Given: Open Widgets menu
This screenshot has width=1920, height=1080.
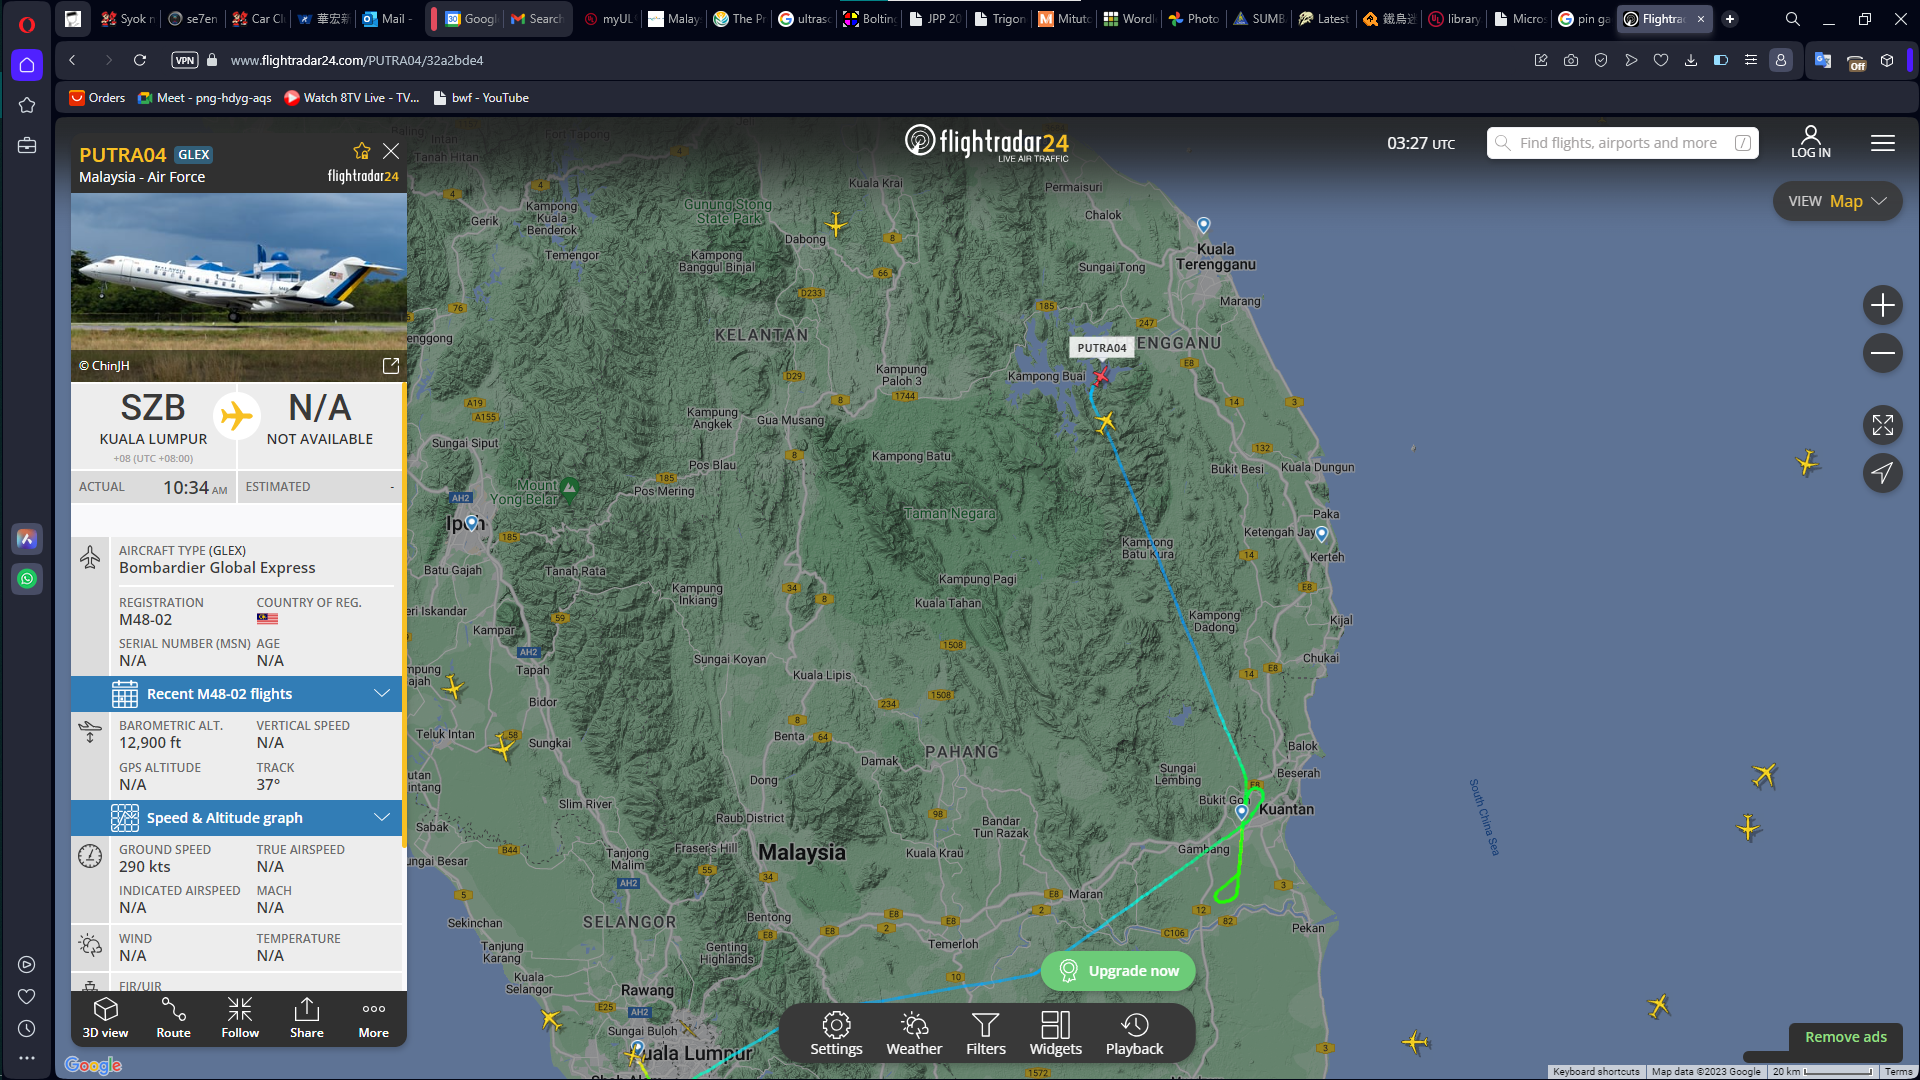Looking at the screenshot, I should 1056,1033.
